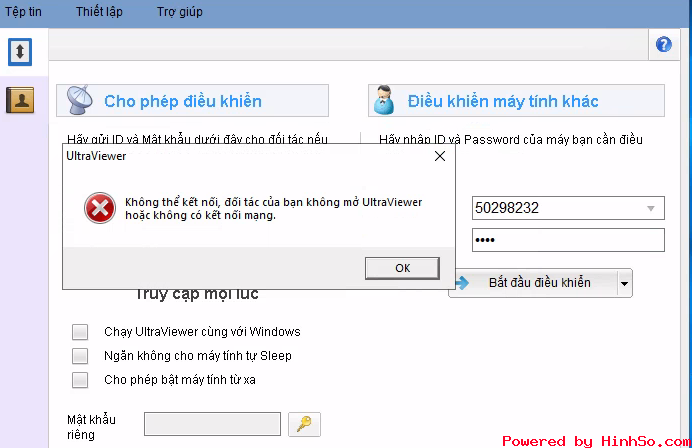Screen dimensions: 692x448
Task: Click OK in the UltraViewer error dialog
Action: point(402,268)
